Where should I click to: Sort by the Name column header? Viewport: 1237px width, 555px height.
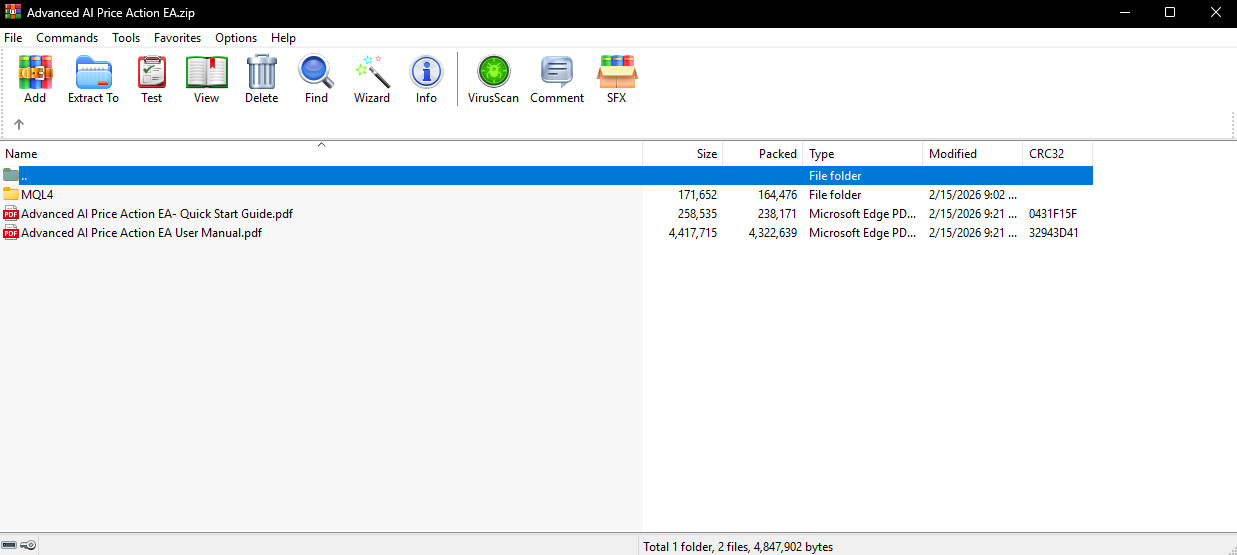321,154
